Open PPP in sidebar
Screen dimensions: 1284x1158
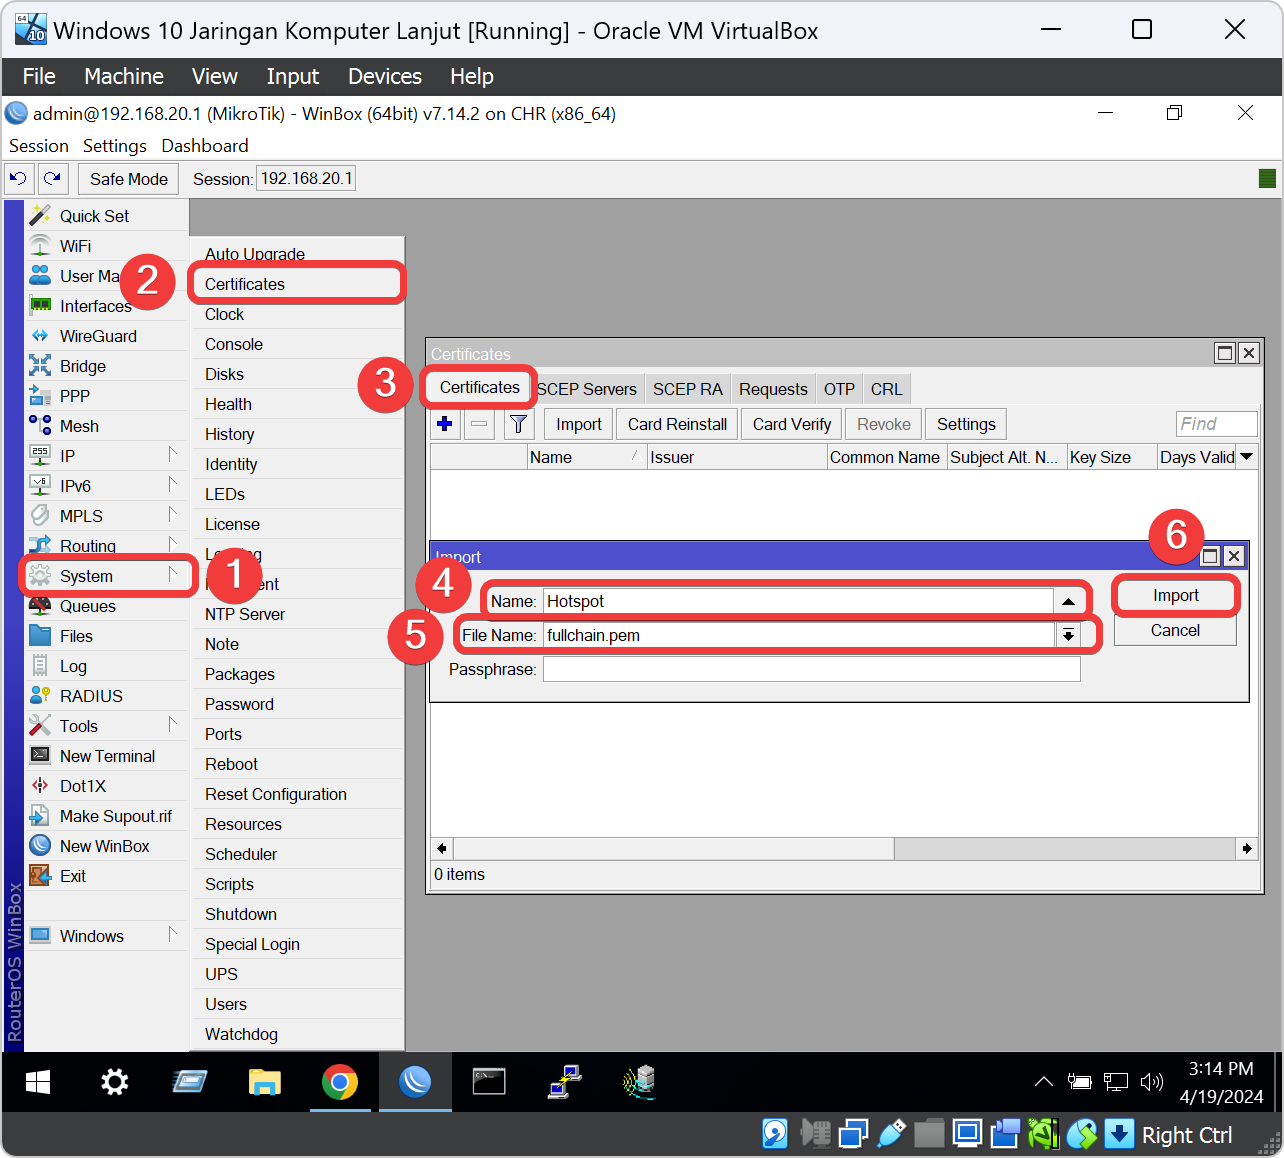[x=74, y=396]
